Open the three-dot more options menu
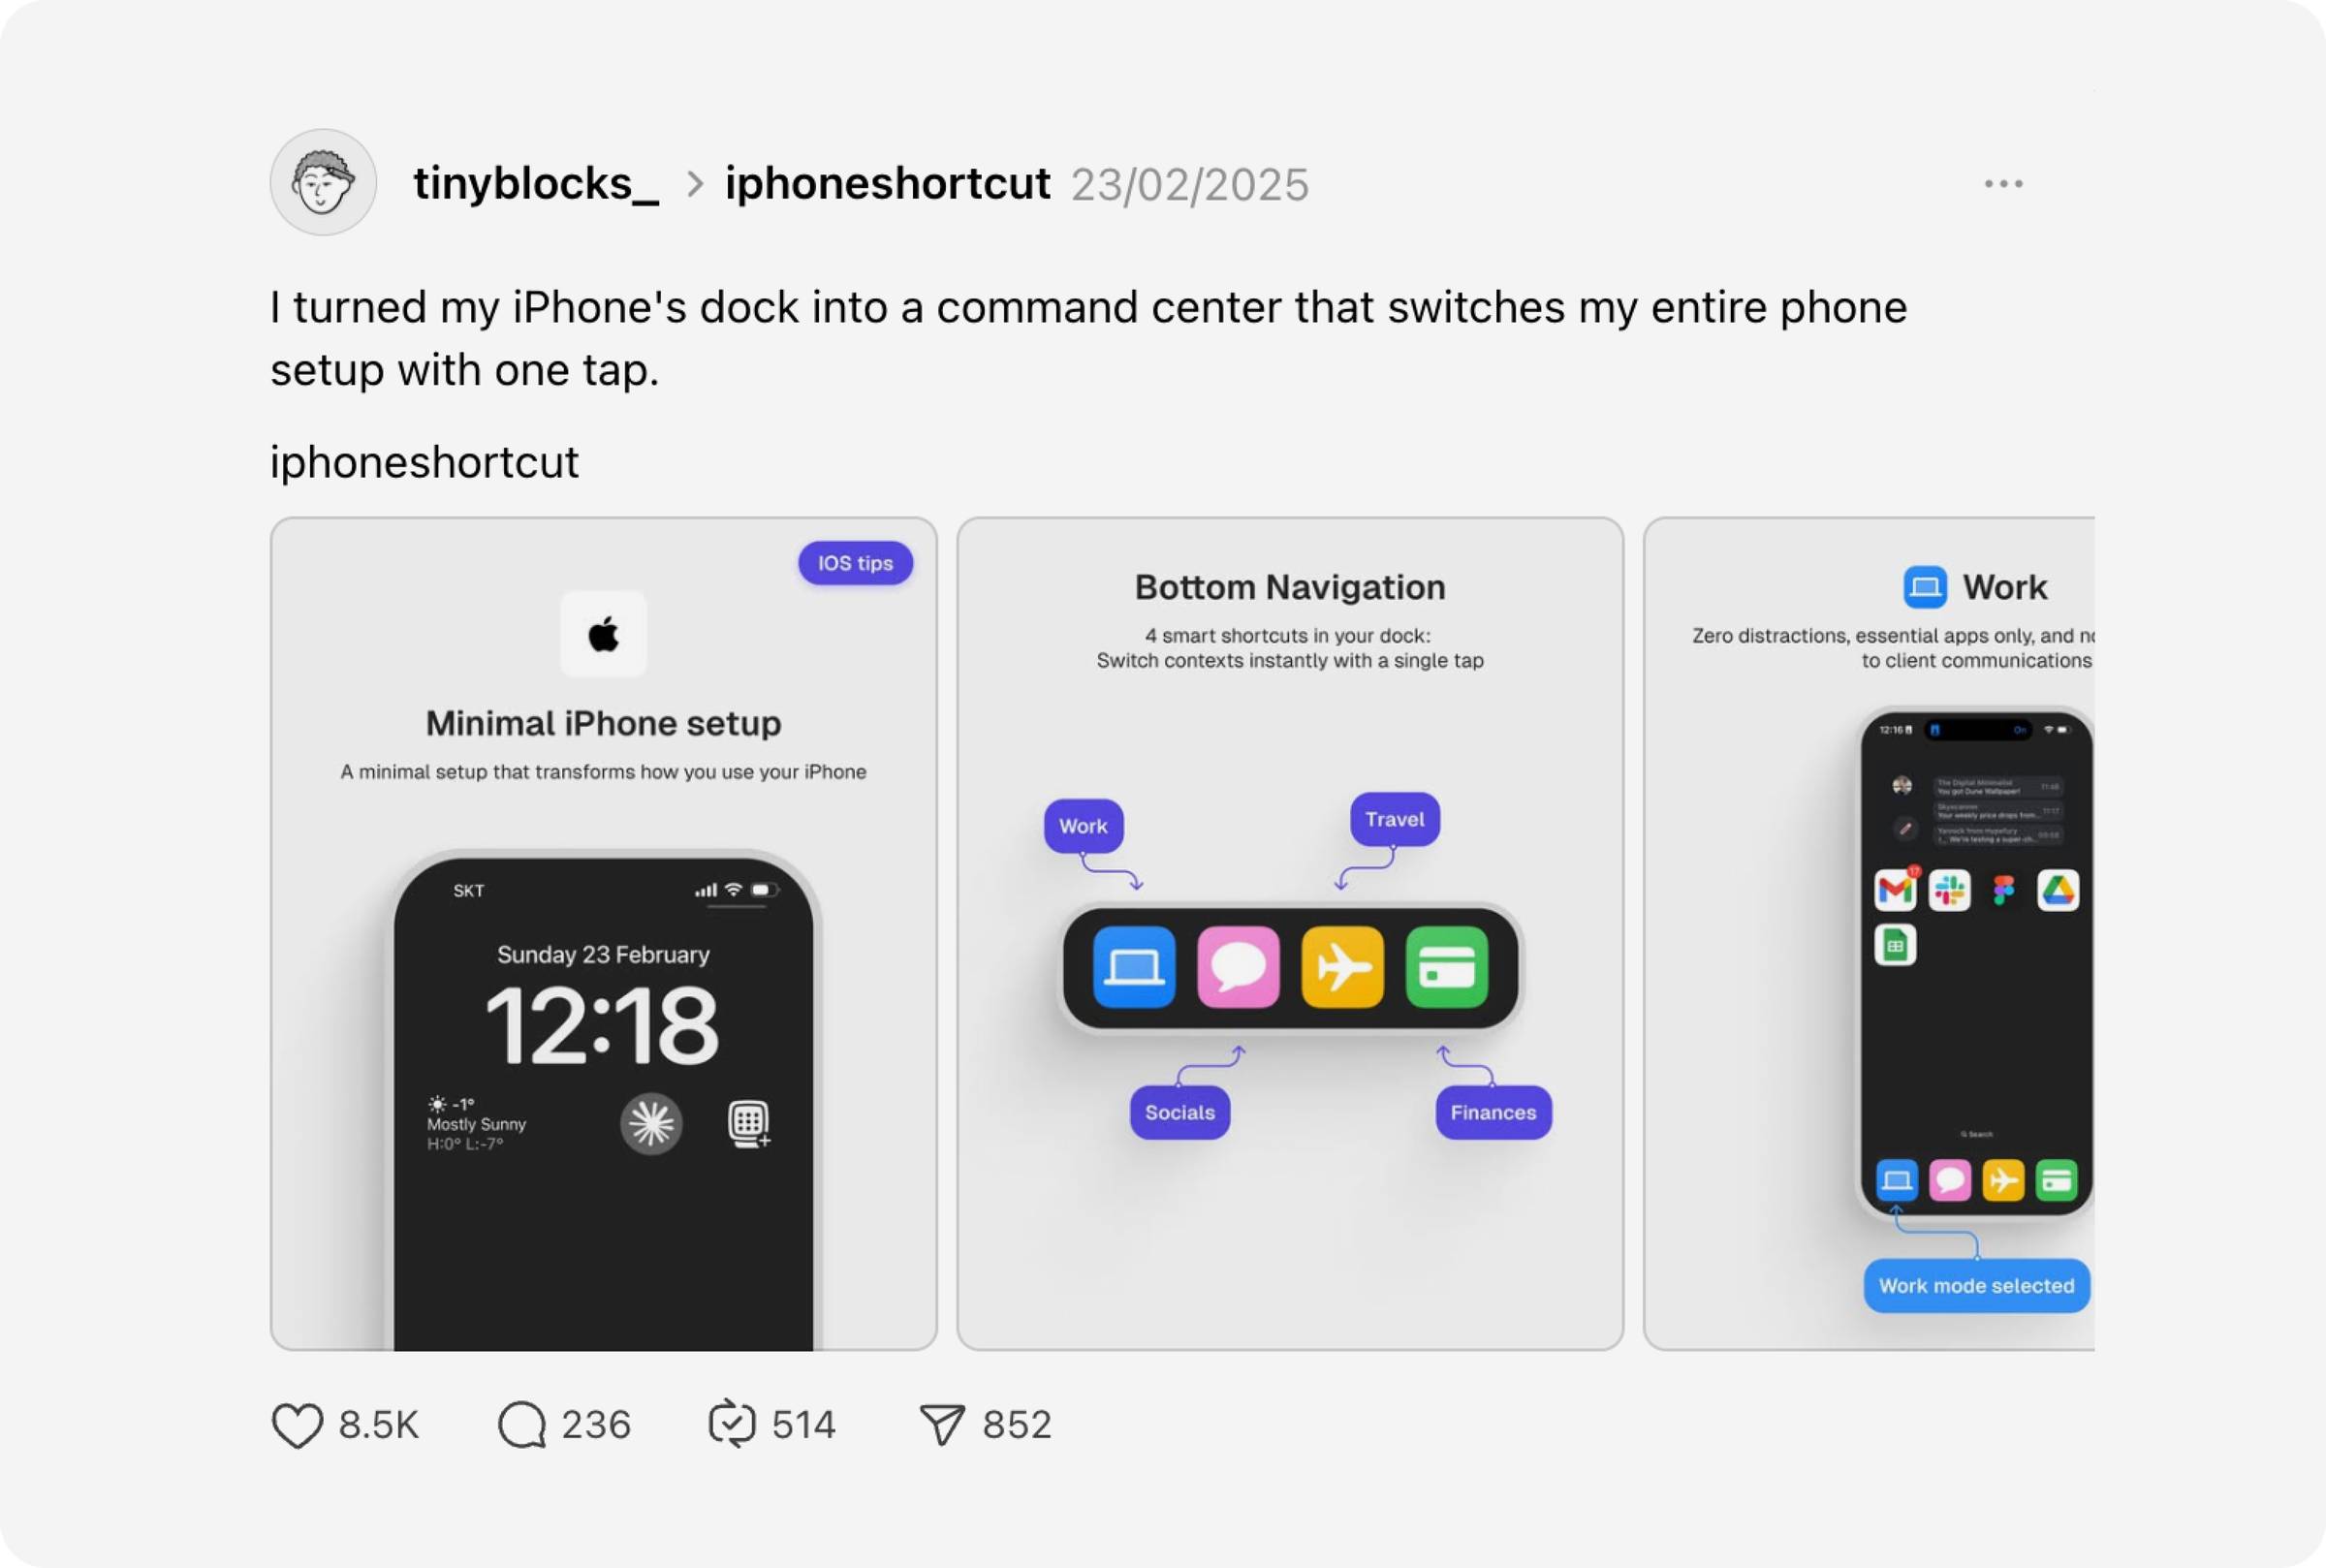The image size is (2326, 1568). [x=2003, y=184]
